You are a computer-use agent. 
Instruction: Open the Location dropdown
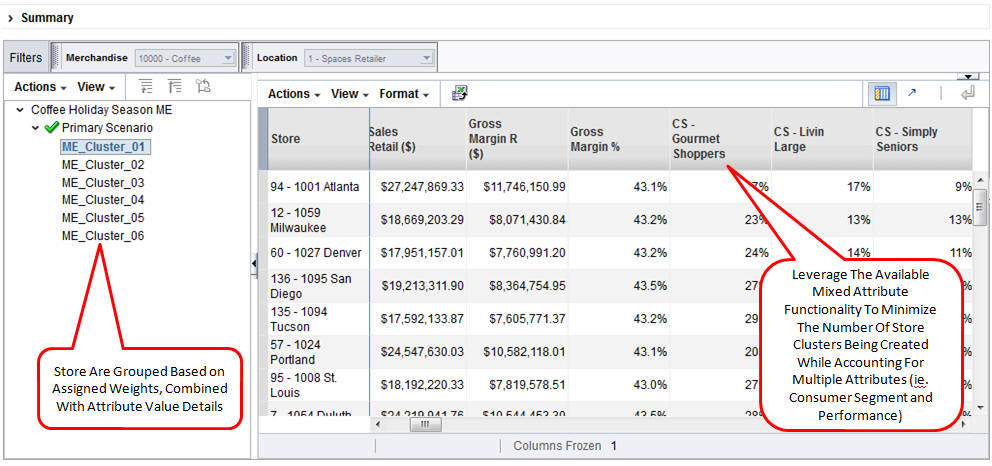pos(426,58)
